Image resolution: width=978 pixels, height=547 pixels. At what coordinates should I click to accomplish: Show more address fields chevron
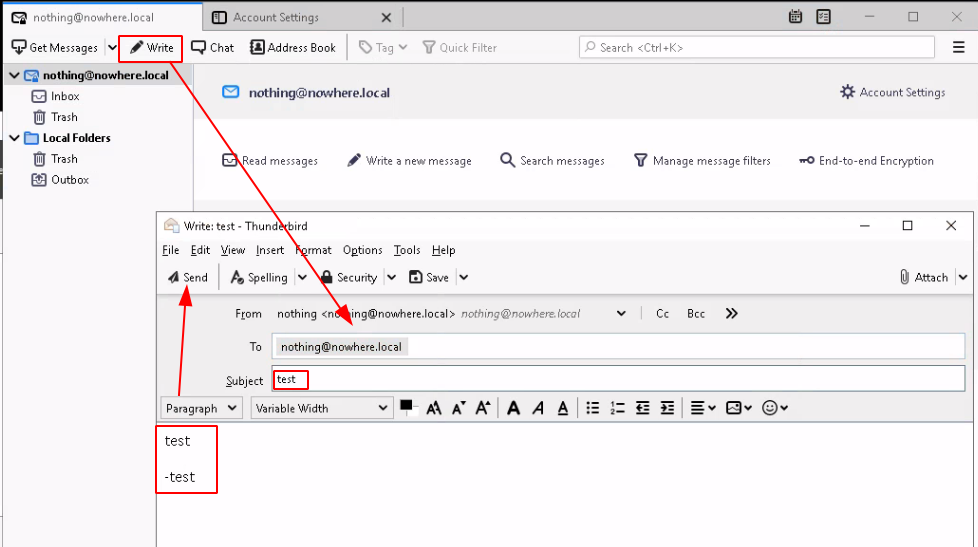732,314
